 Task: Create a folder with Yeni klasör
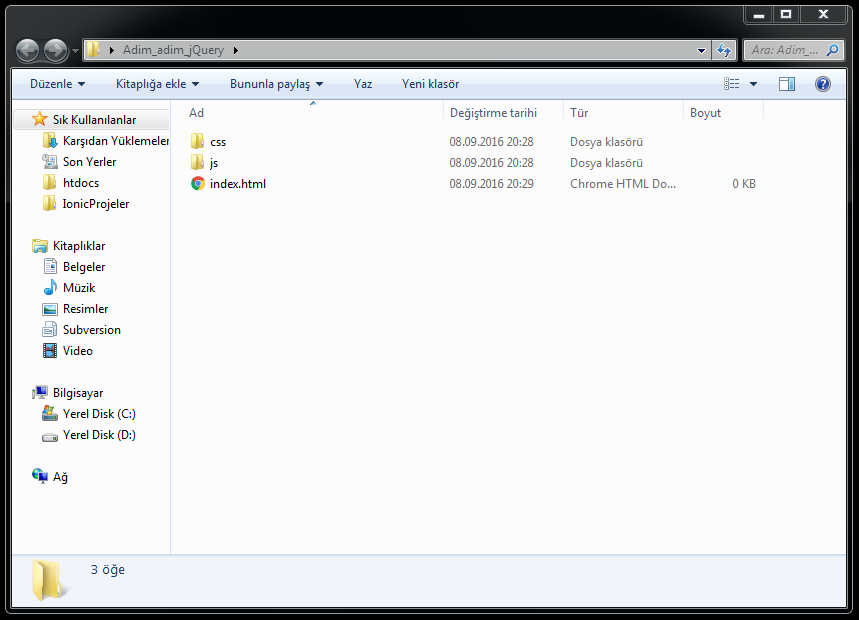click(430, 84)
